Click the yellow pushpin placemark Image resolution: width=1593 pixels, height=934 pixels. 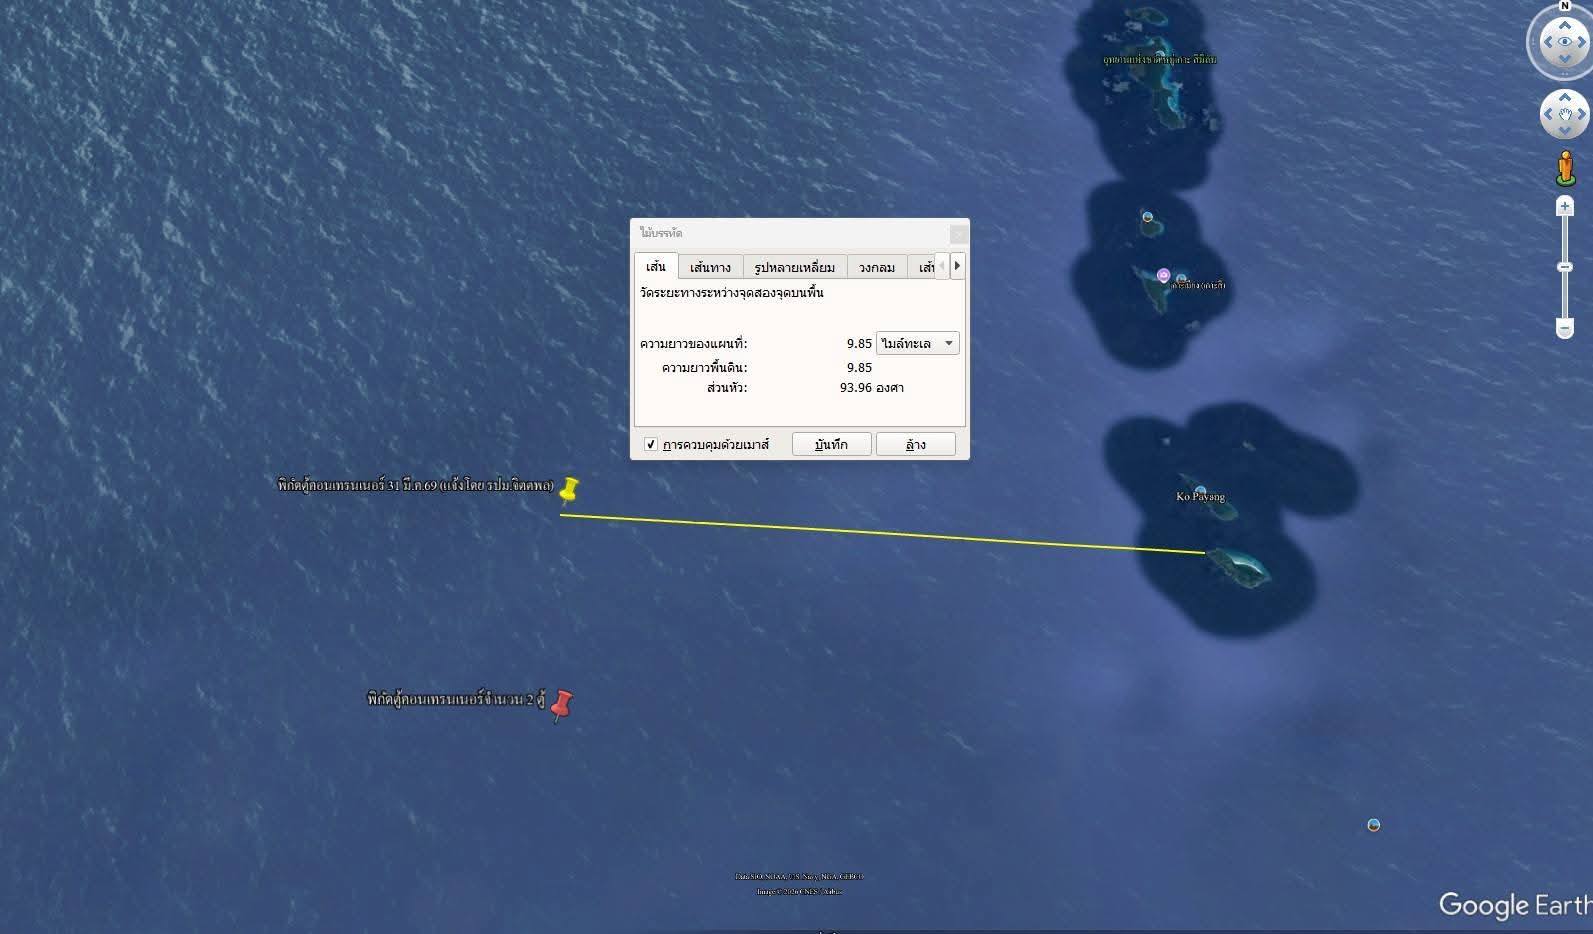[x=569, y=489]
